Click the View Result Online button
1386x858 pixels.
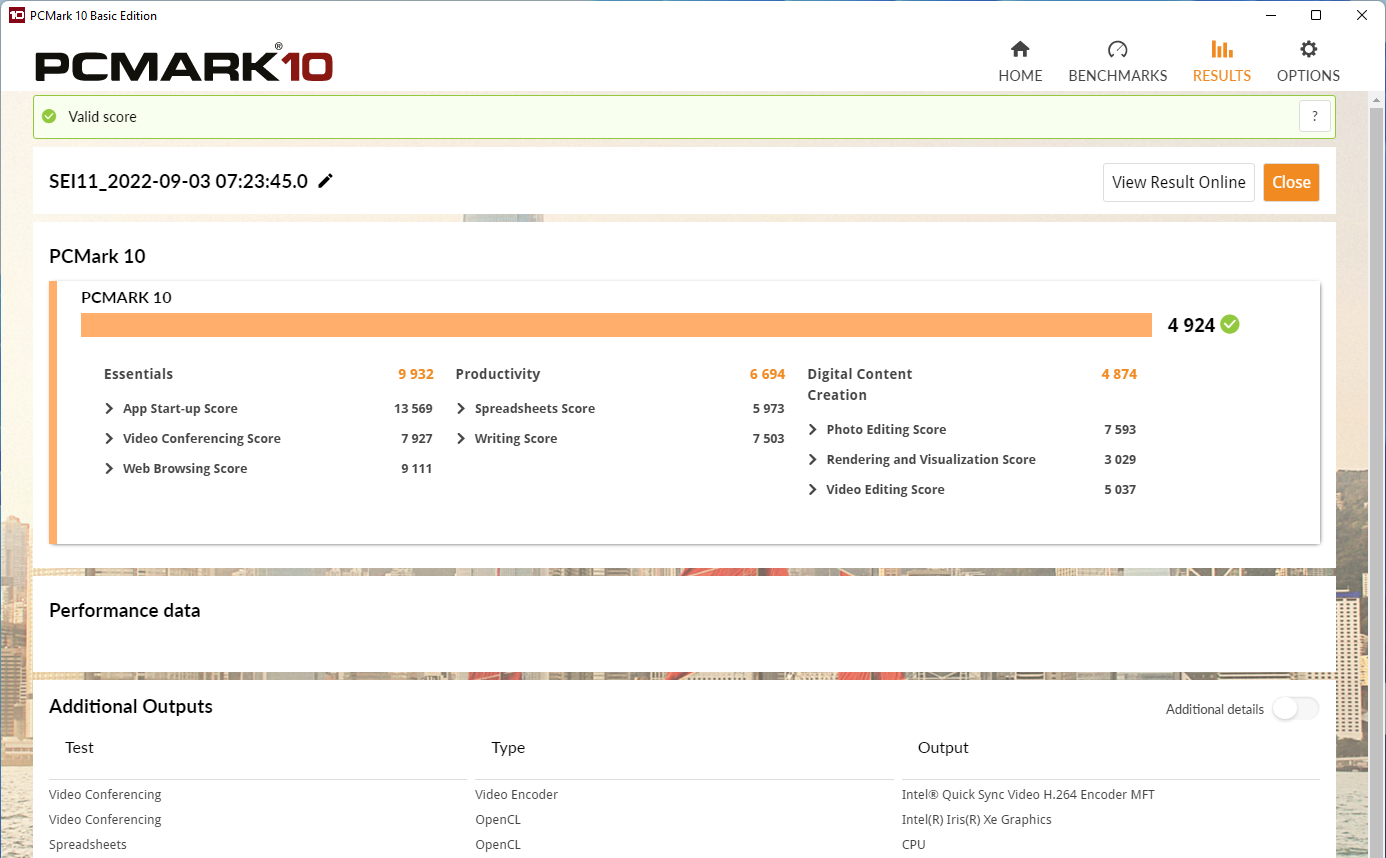click(1178, 182)
